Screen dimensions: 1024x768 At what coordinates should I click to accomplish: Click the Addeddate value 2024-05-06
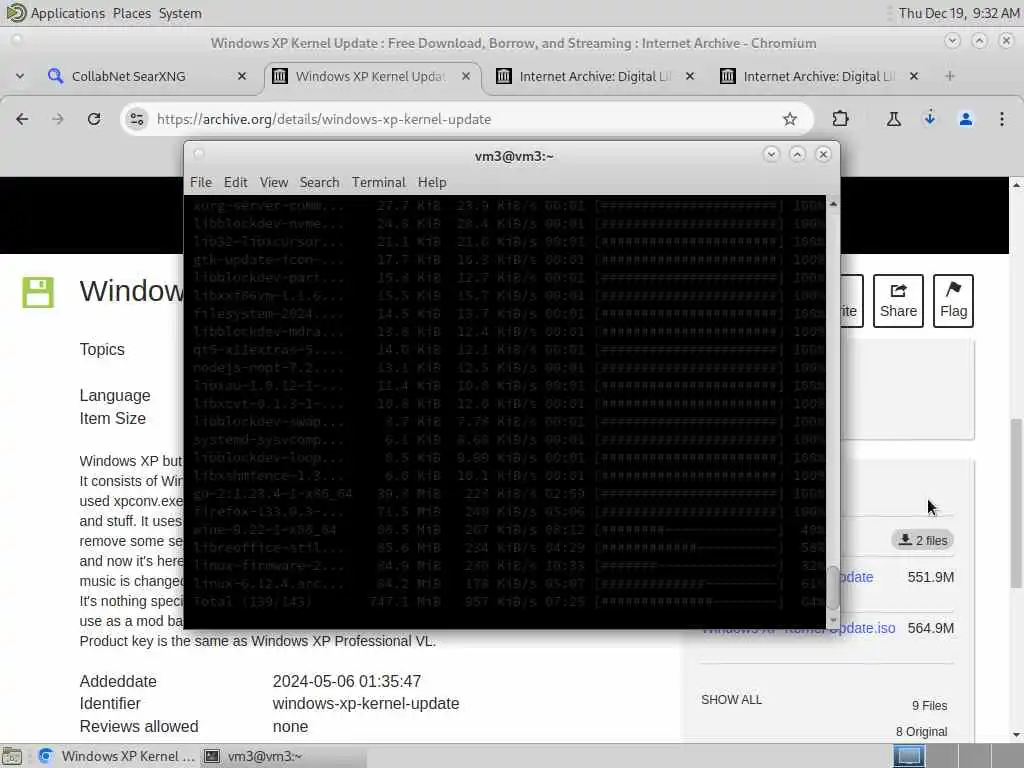point(347,681)
